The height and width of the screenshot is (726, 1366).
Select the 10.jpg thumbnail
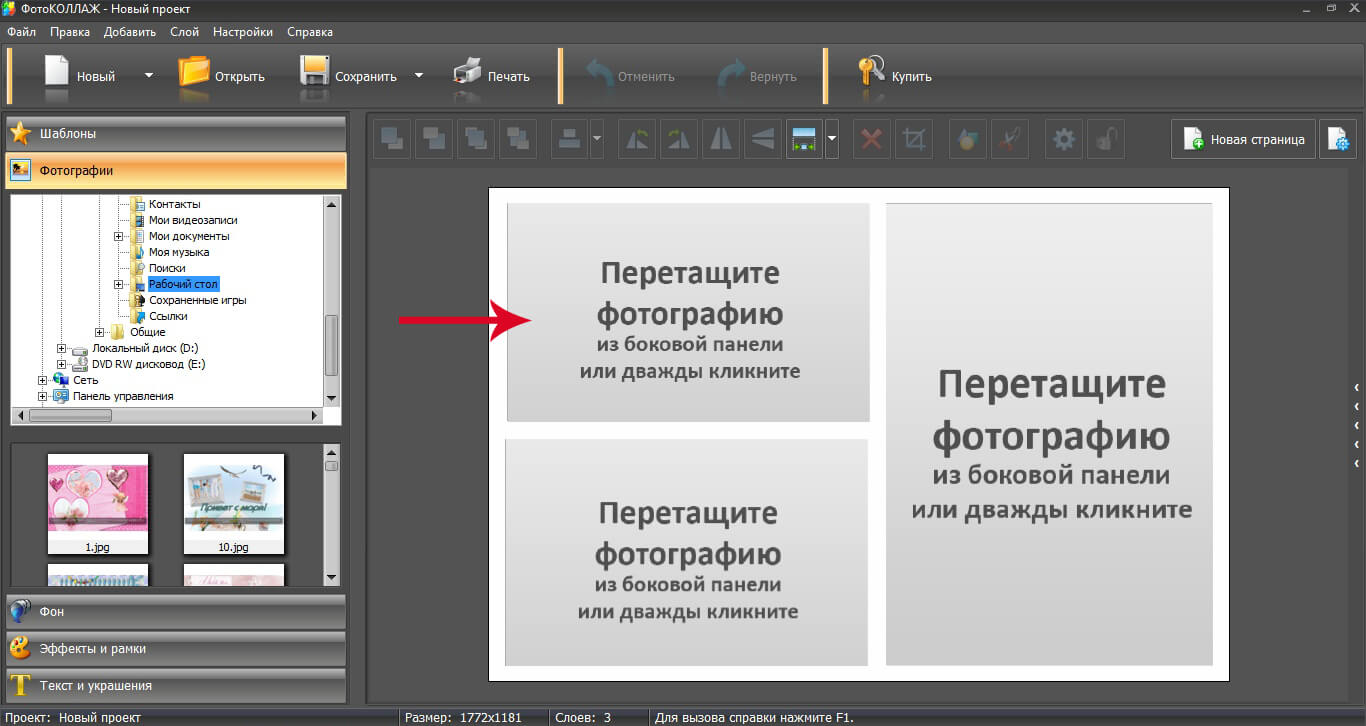coord(234,504)
